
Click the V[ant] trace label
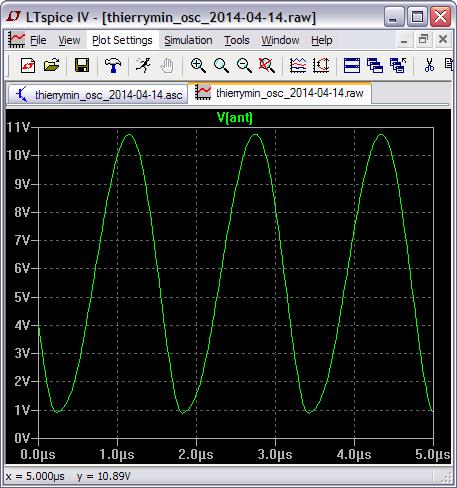click(x=235, y=117)
